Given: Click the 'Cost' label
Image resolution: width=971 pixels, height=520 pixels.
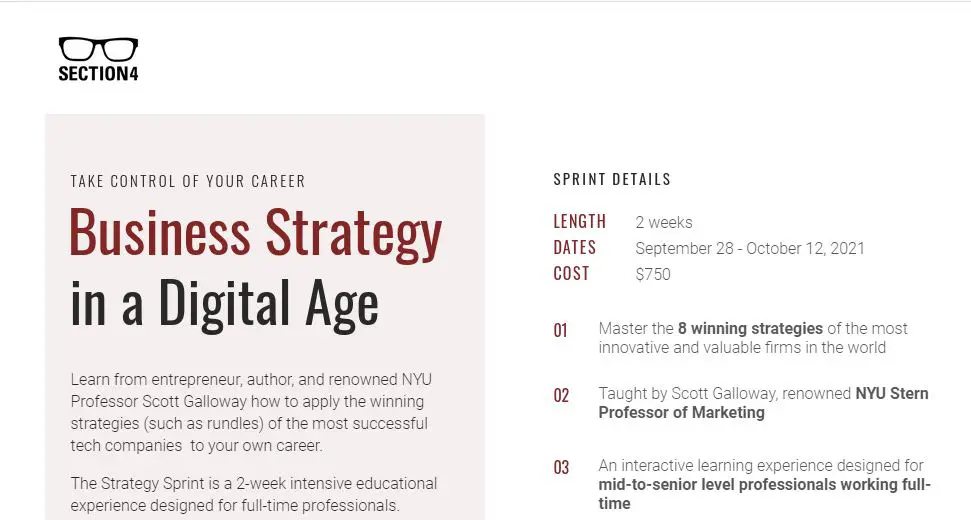Looking at the screenshot, I should (571, 273).
